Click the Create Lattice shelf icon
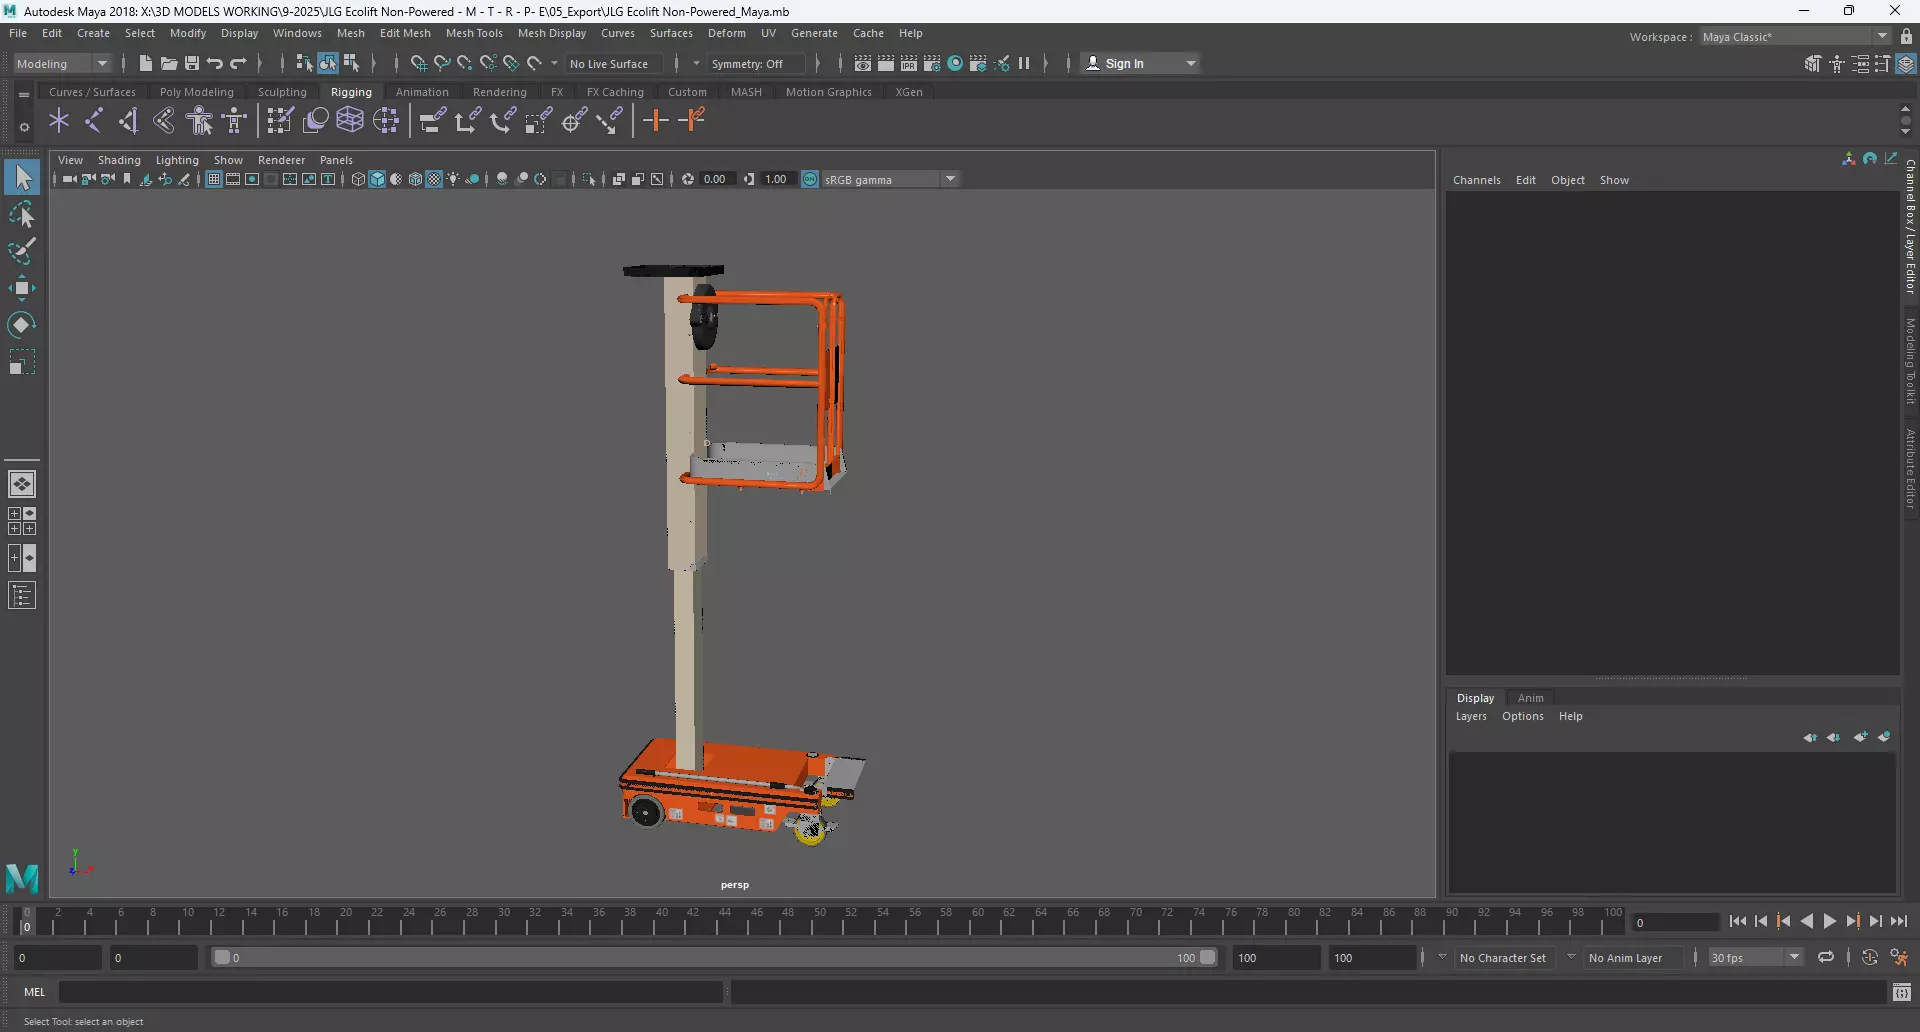This screenshot has height=1032, width=1920. (x=350, y=121)
